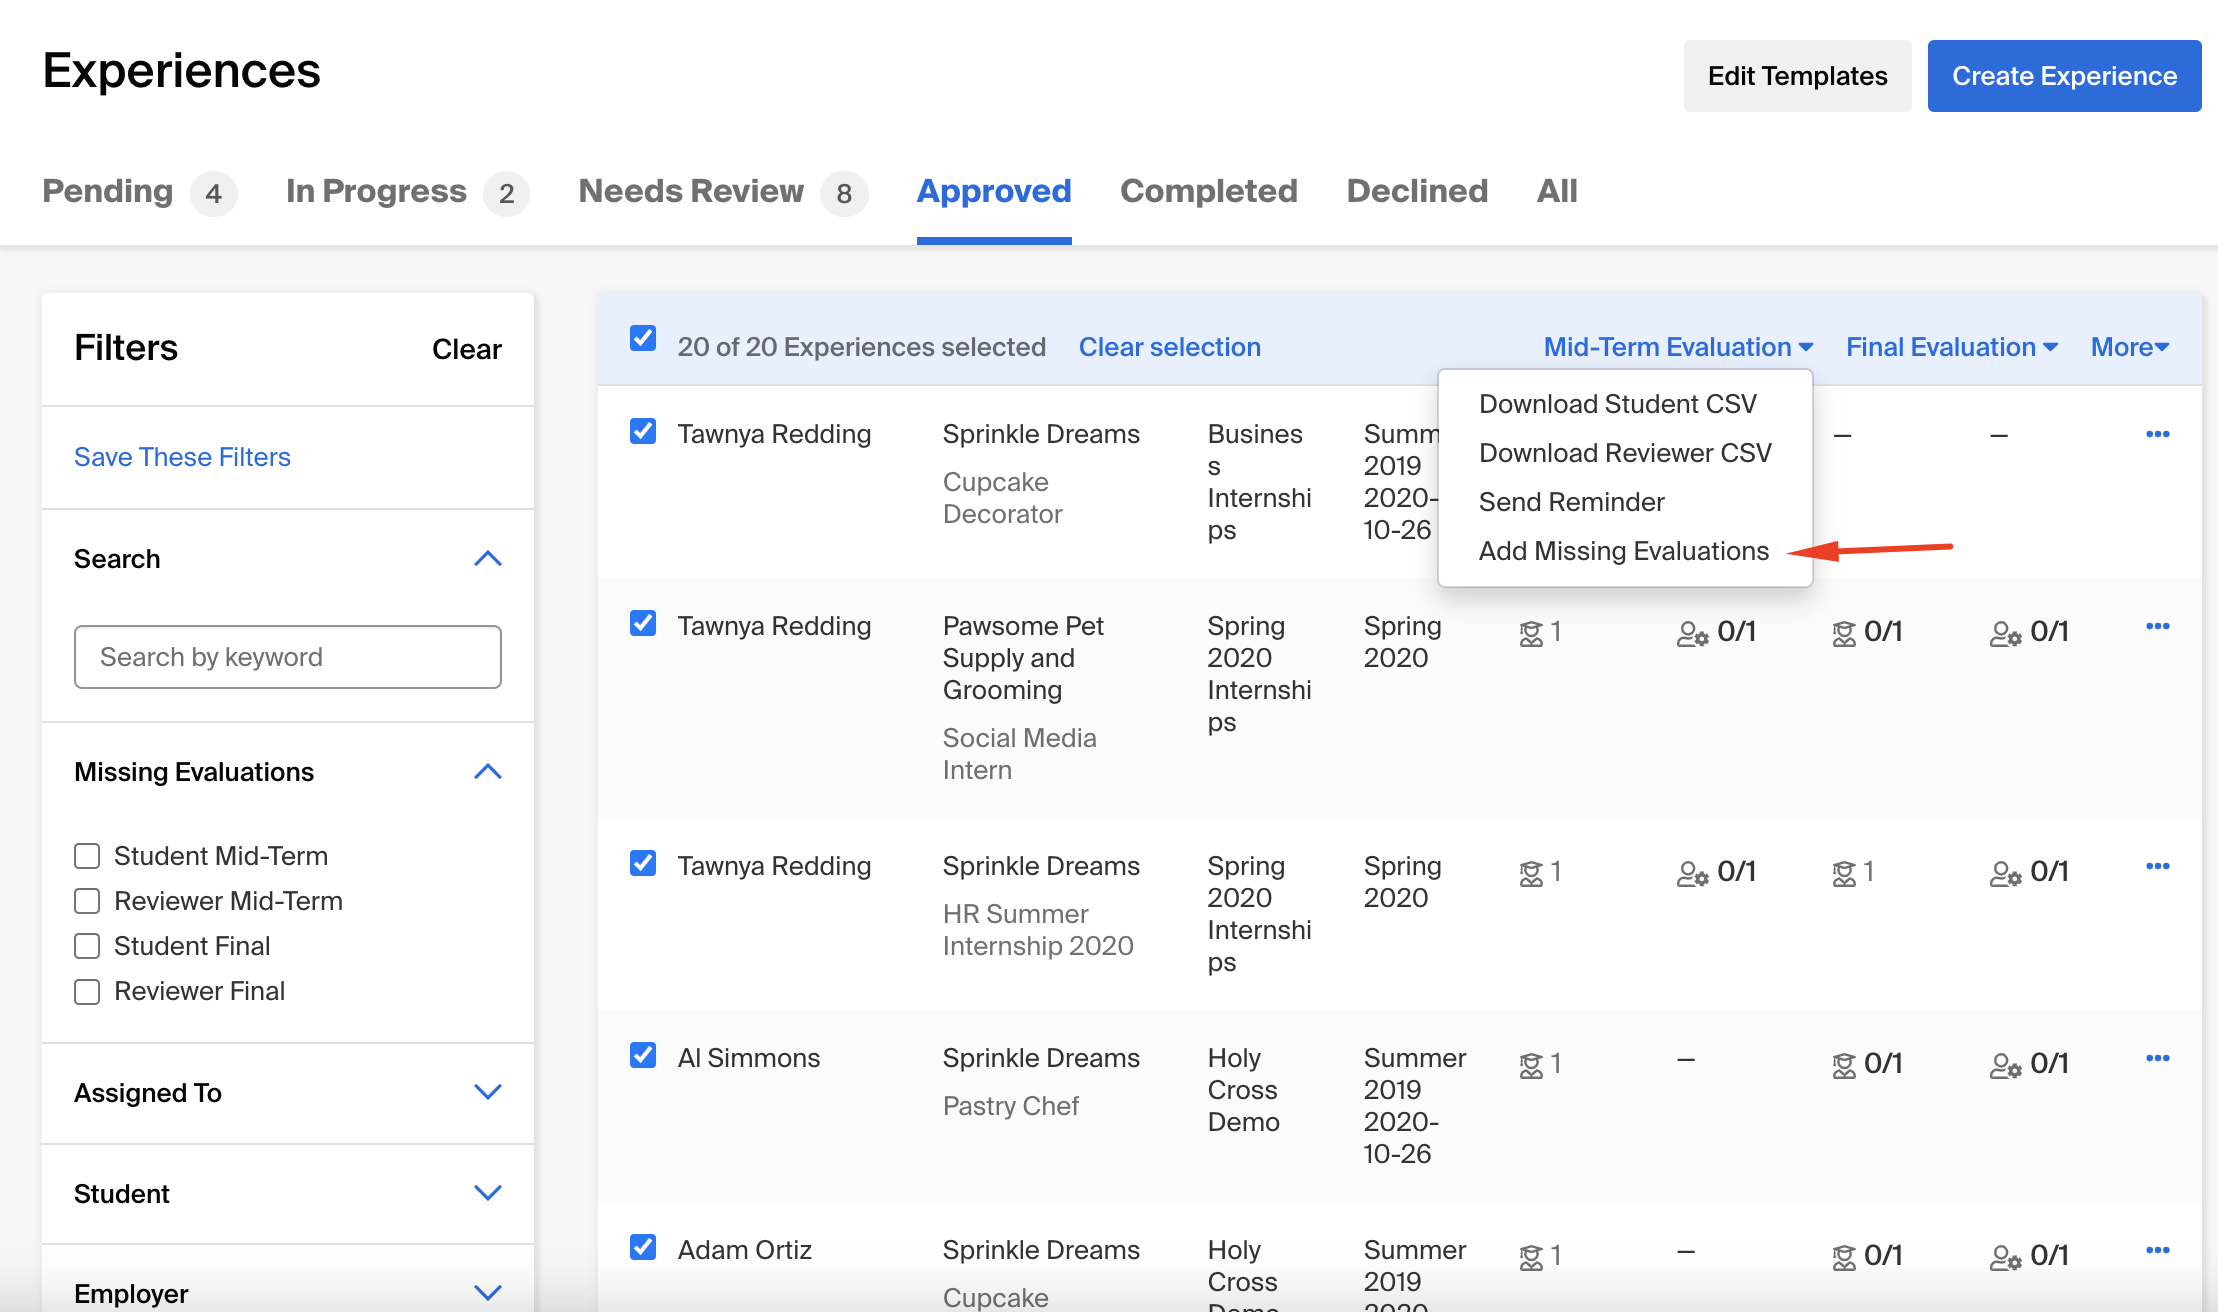Focus the Search by keyword field
Screen dimensions: 2218x1312
pyautogui.click(x=288, y=657)
